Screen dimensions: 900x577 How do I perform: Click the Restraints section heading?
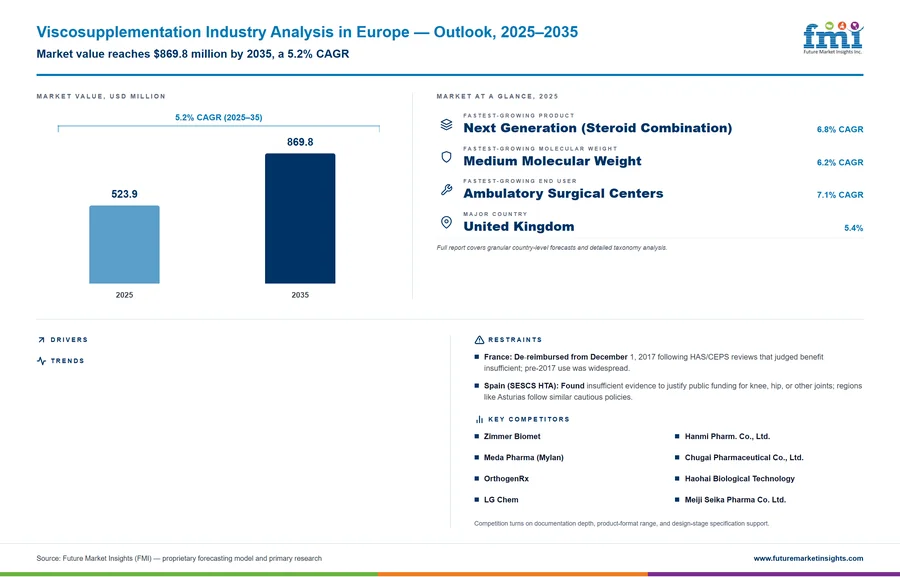(515, 340)
